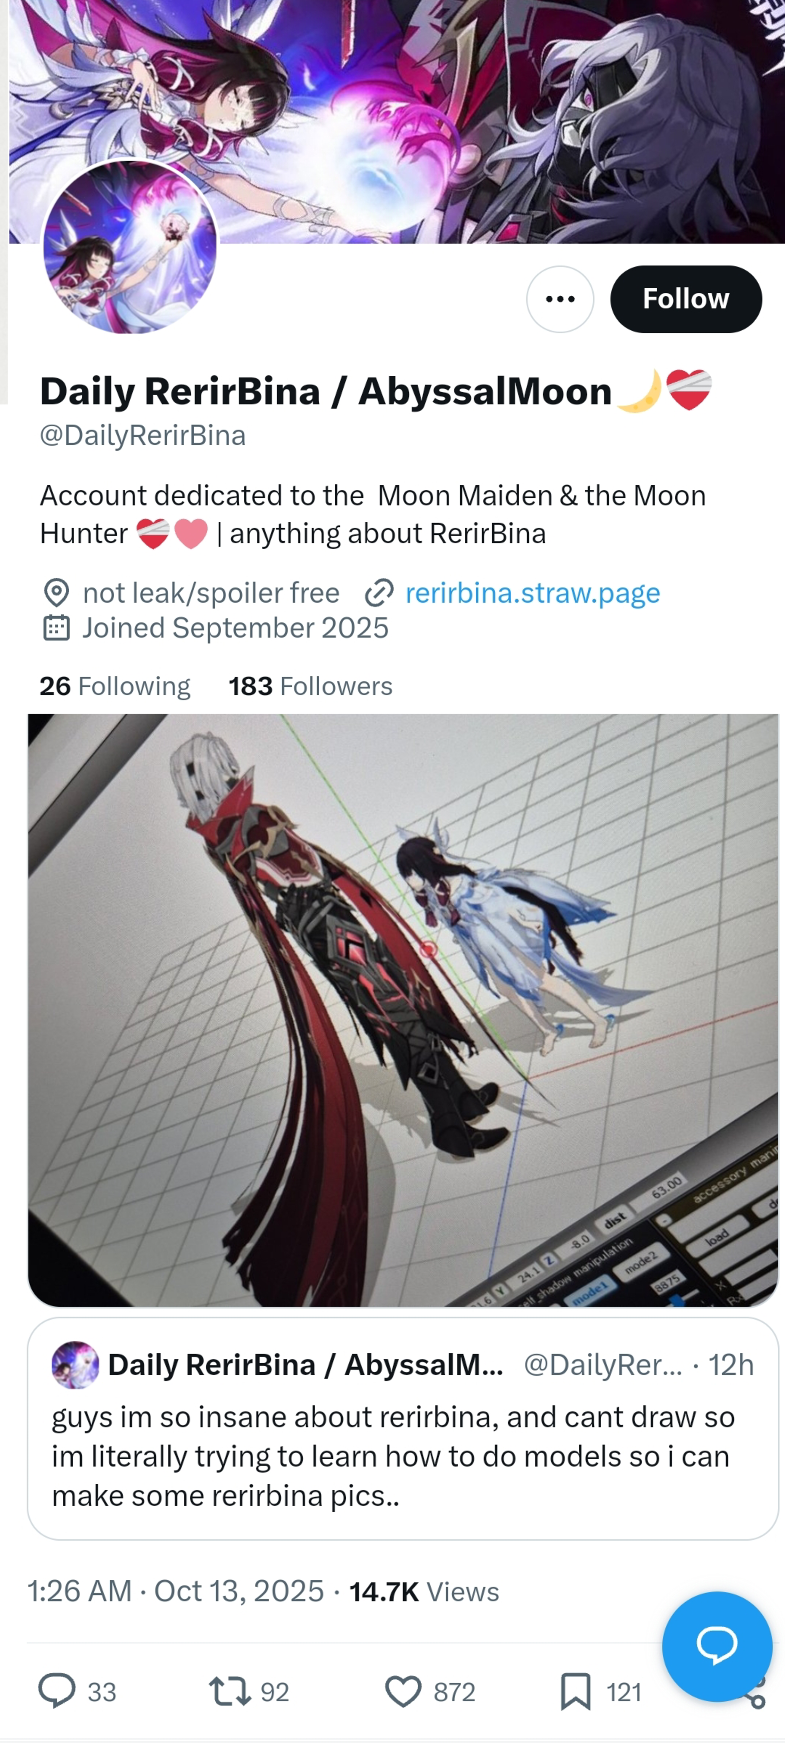This screenshot has width=785, height=1745.
Task: Open the 3D model photo attachment
Action: click(x=403, y=1010)
